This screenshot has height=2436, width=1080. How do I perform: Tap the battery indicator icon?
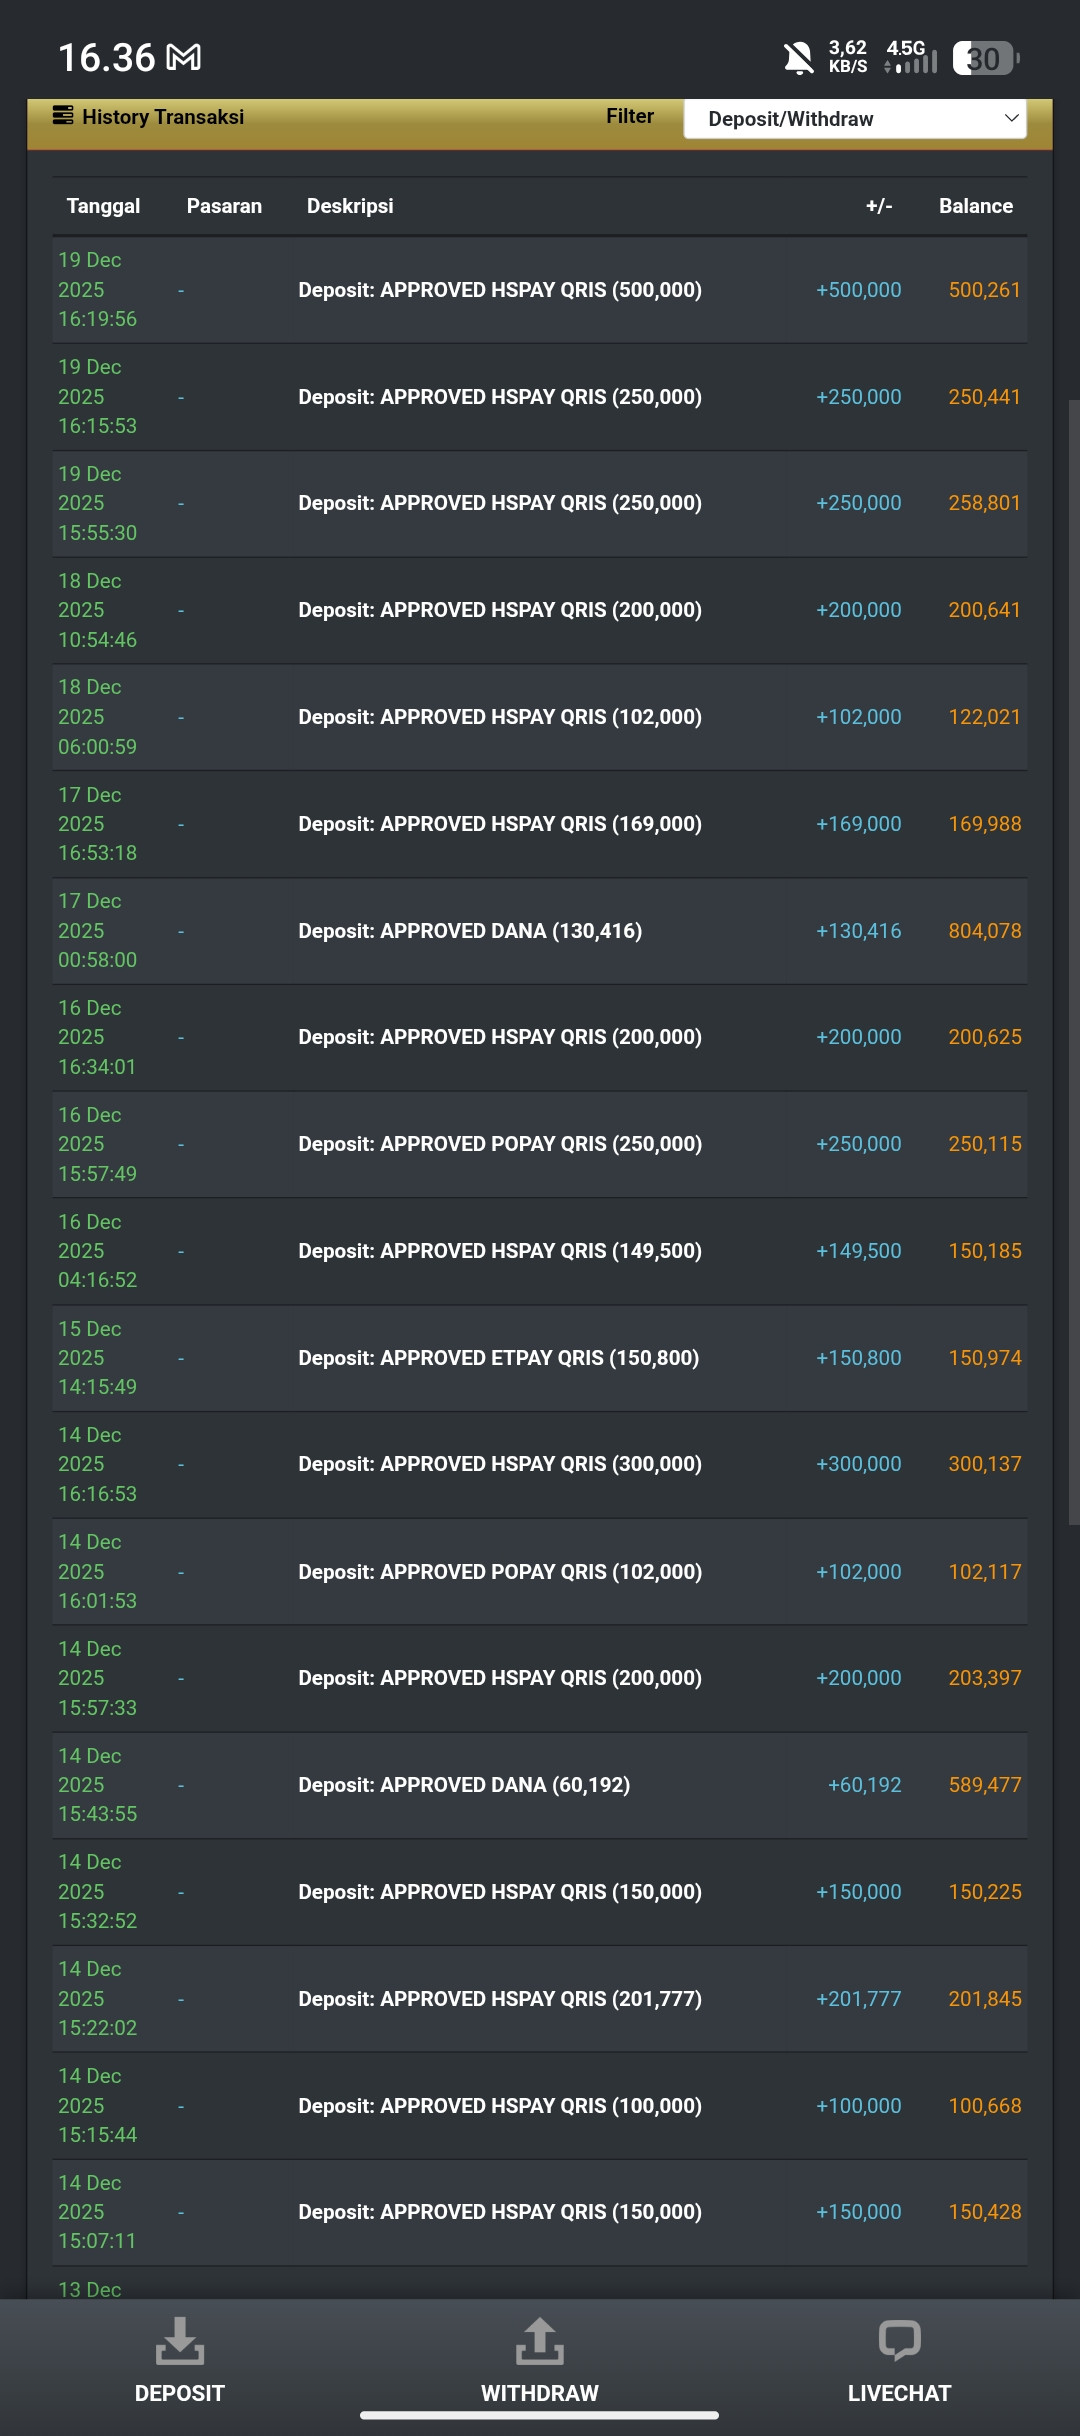[x=986, y=58]
